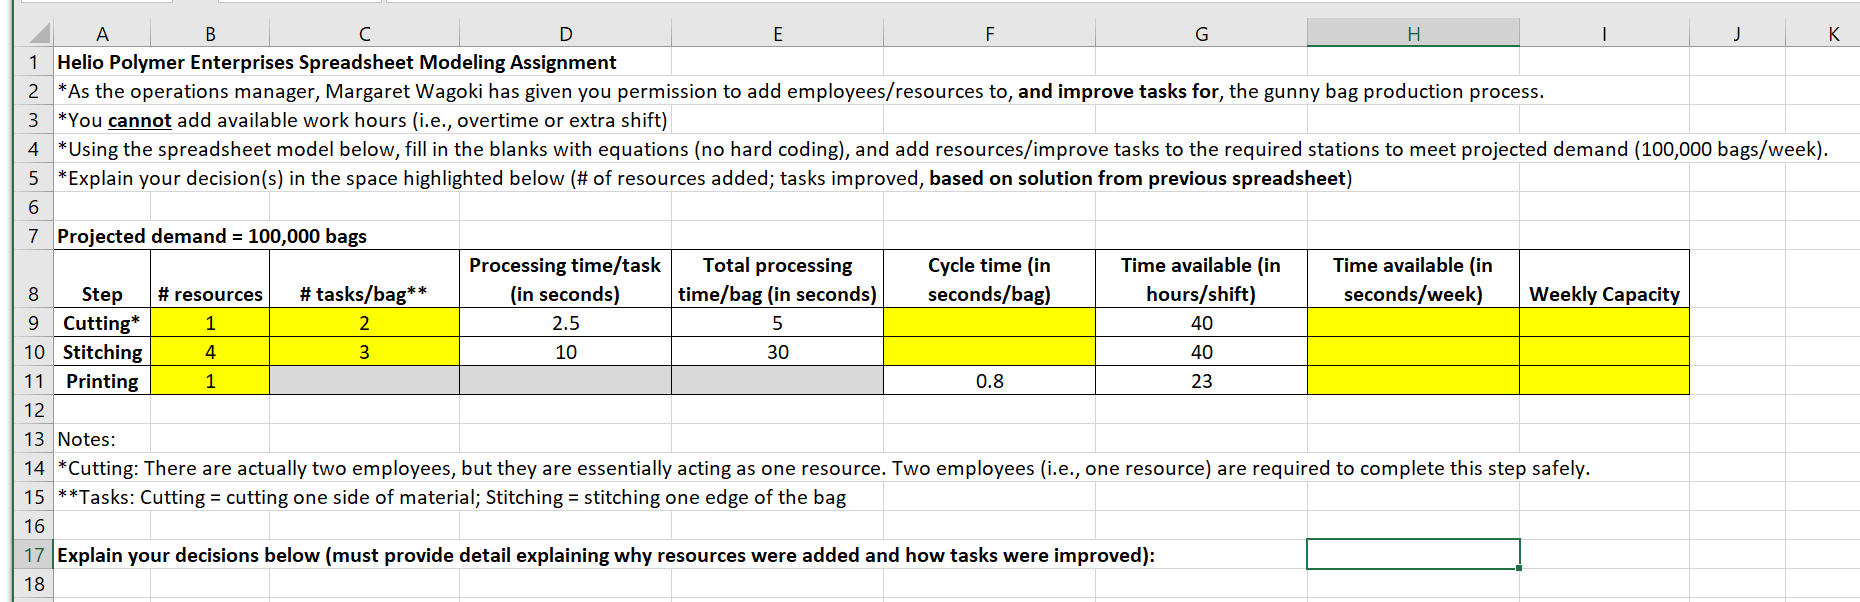The image size is (1860, 602).
Task: Click the title cell 'Helio Polymer Enterprises Spreadsheet Modeling Assignment'
Action: [x=337, y=62]
